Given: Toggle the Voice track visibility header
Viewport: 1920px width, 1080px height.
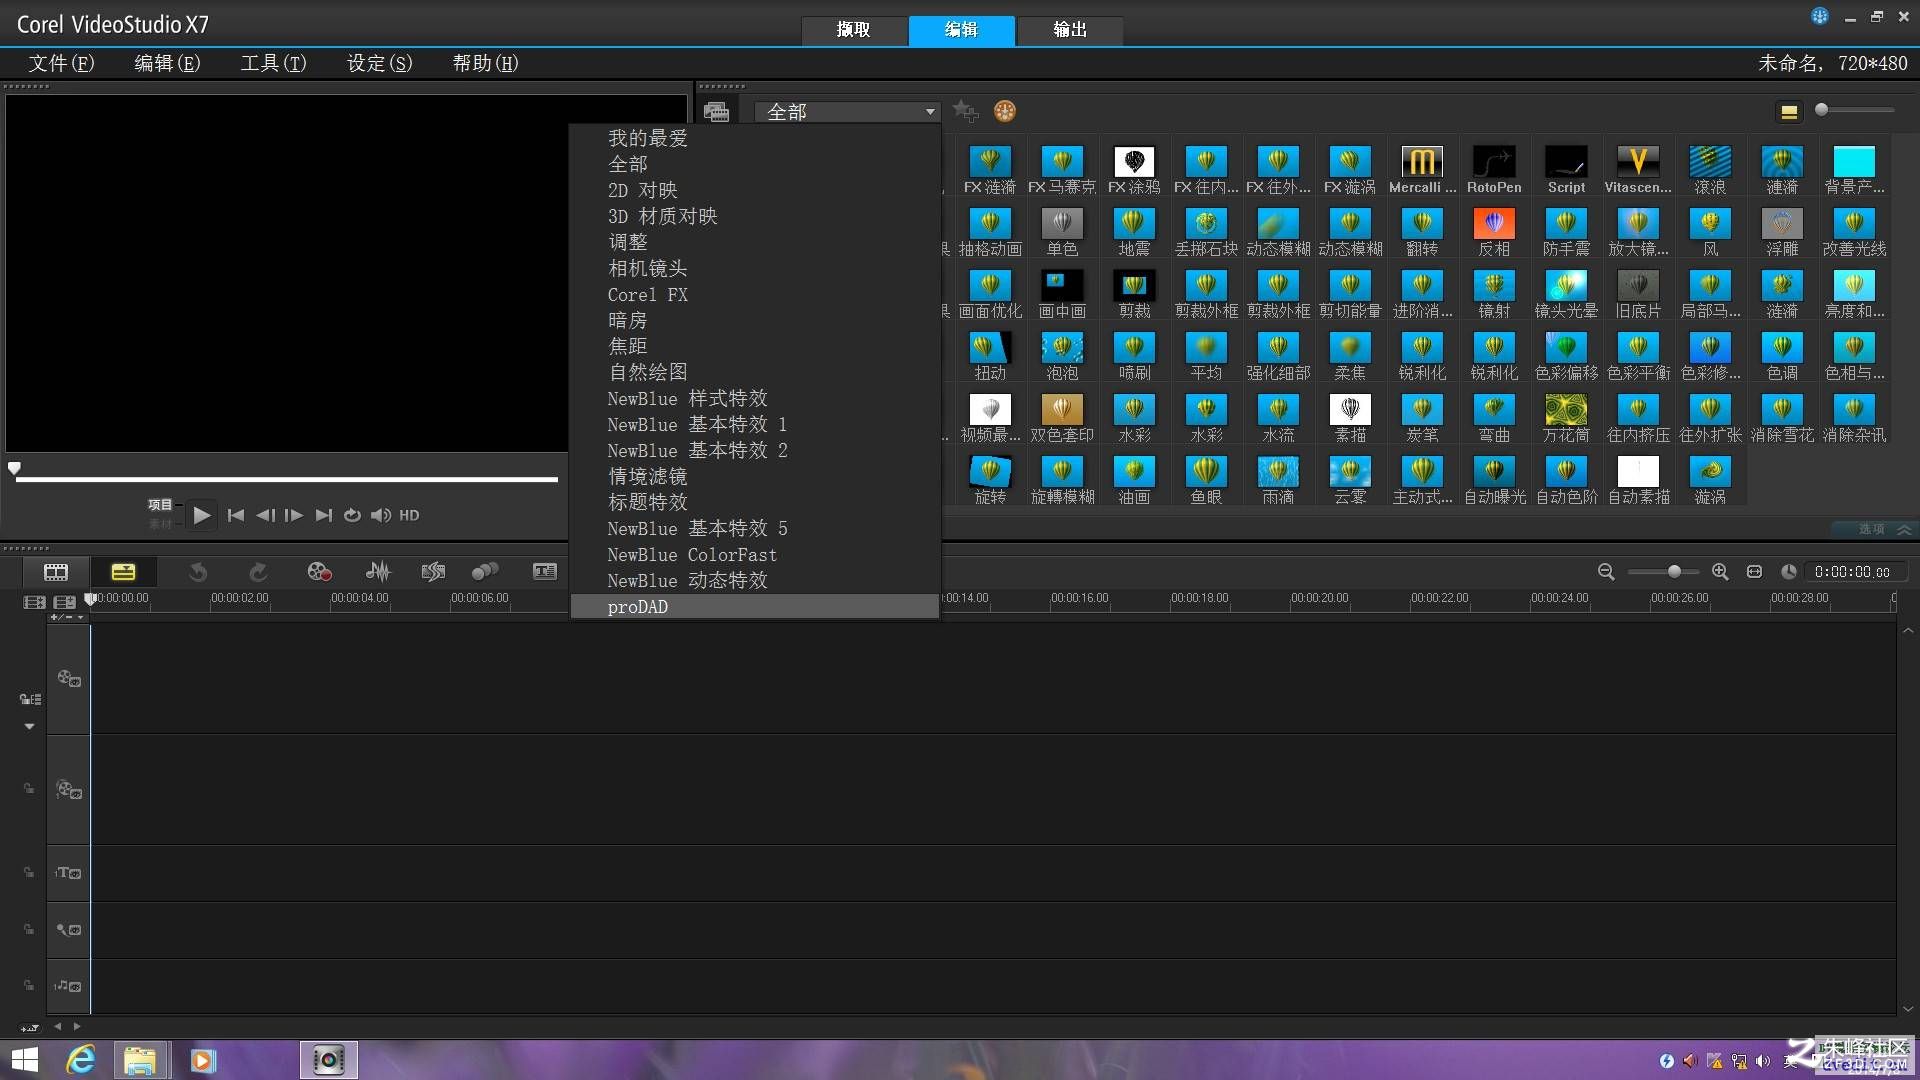Looking at the screenshot, I should pos(69,930).
